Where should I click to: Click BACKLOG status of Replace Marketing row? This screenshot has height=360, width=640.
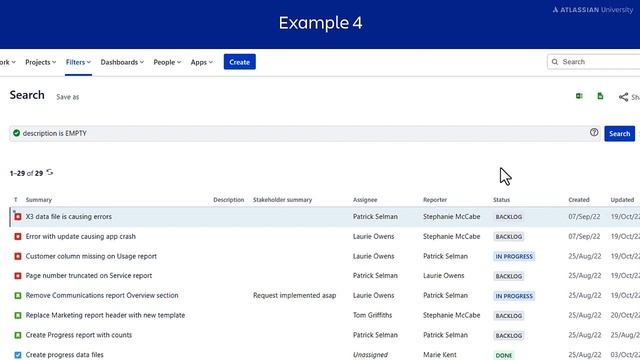pyautogui.click(x=509, y=316)
